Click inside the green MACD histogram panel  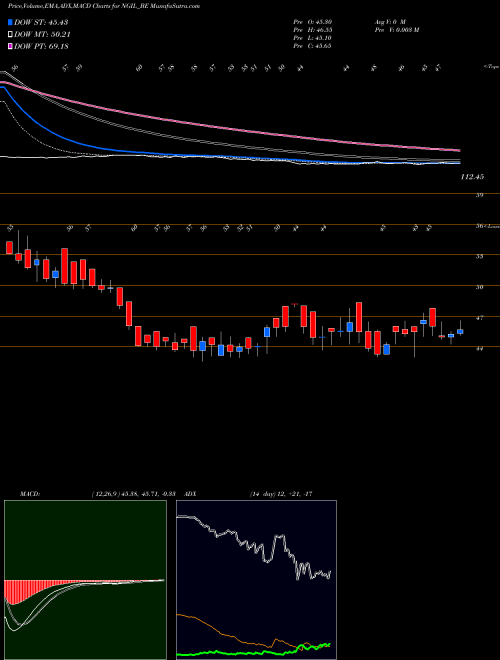coord(85,580)
